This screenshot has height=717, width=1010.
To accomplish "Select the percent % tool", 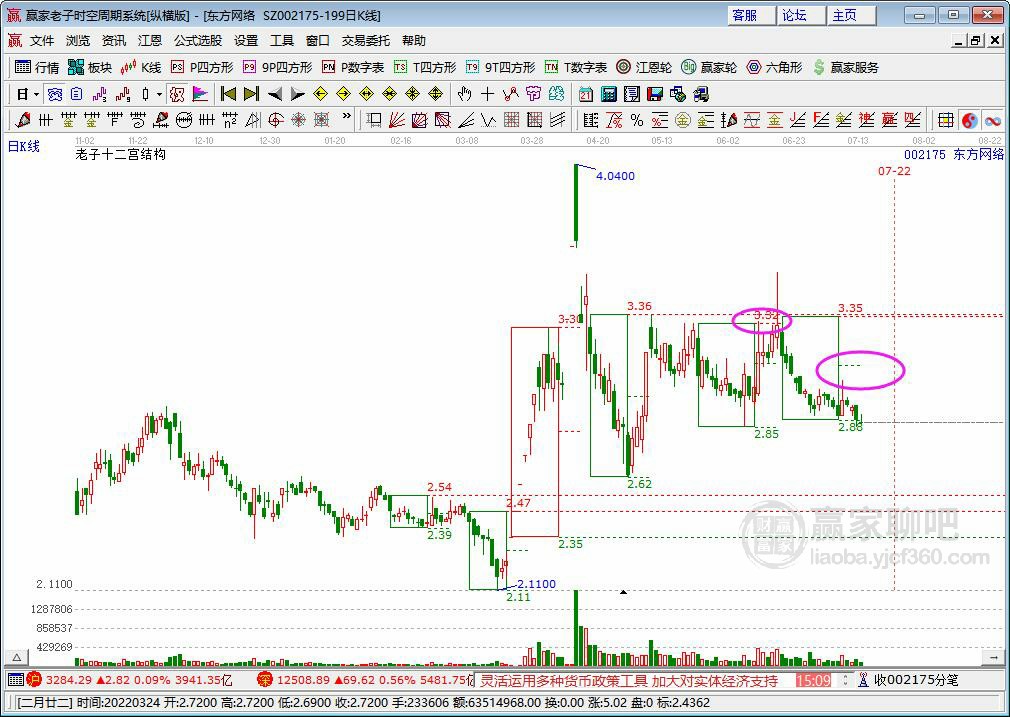I will click(637, 120).
